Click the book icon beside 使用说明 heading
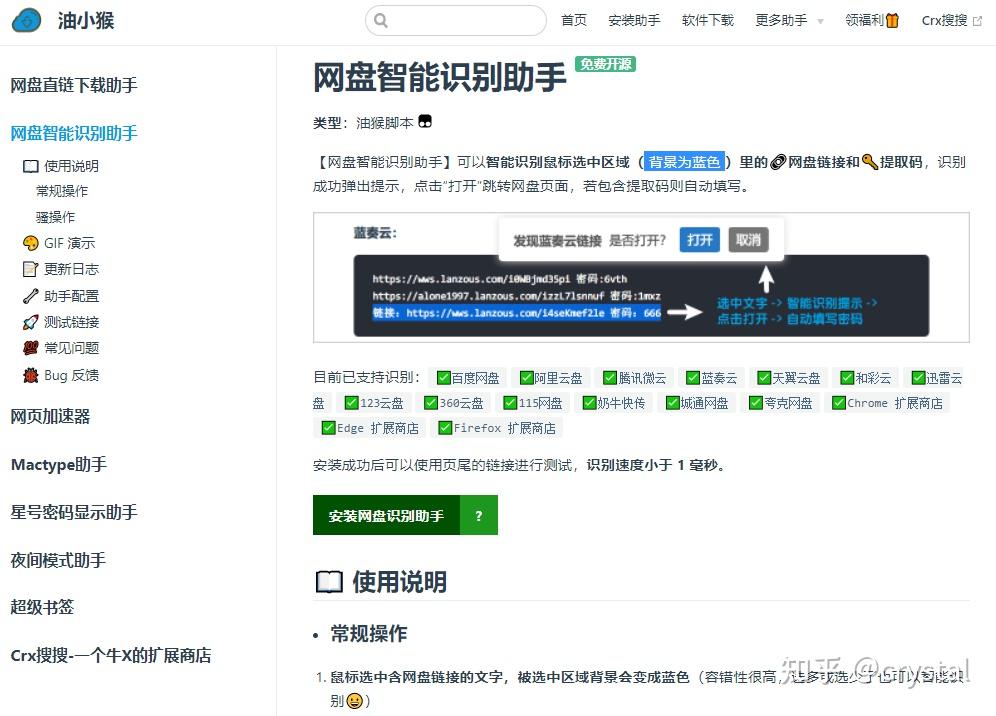The height and width of the screenshot is (716, 996). click(327, 581)
